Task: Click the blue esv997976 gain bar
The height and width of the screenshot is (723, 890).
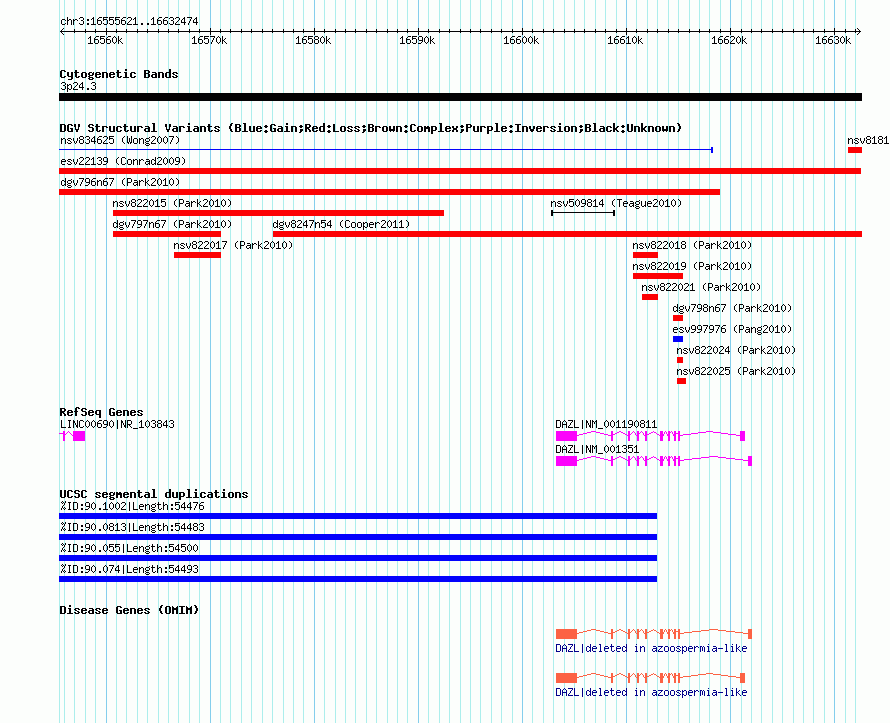Action: click(x=678, y=339)
